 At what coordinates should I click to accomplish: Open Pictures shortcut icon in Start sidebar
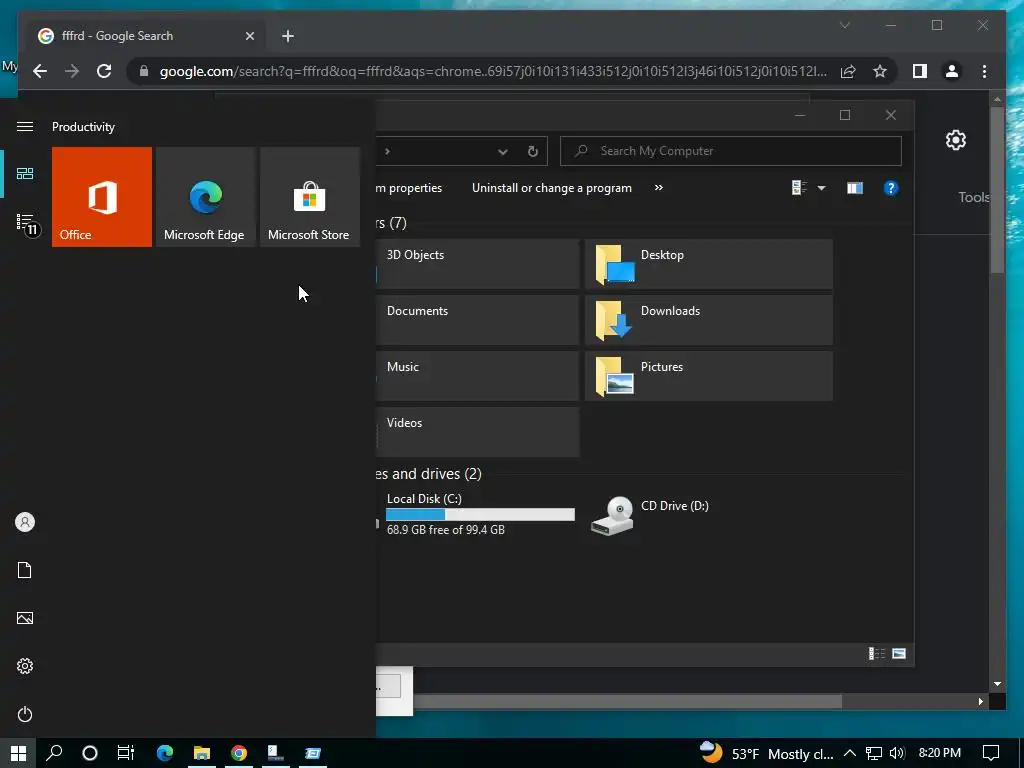25,618
